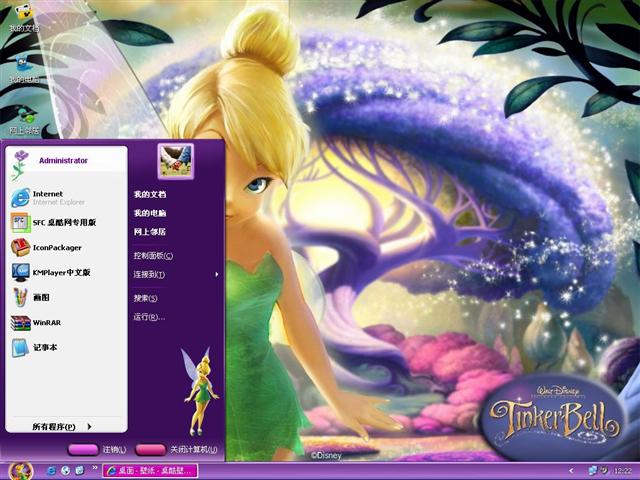
Task: Click the Administrator user name text
Action: tap(63, 160)
